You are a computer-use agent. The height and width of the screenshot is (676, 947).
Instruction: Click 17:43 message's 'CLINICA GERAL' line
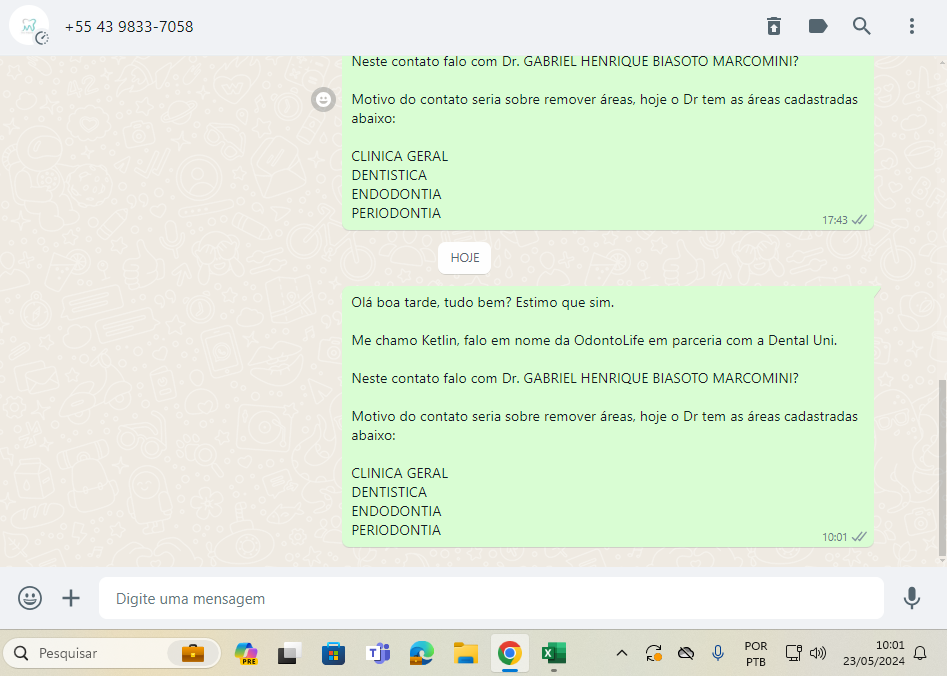pyautogui.click(x=400, y=156)
